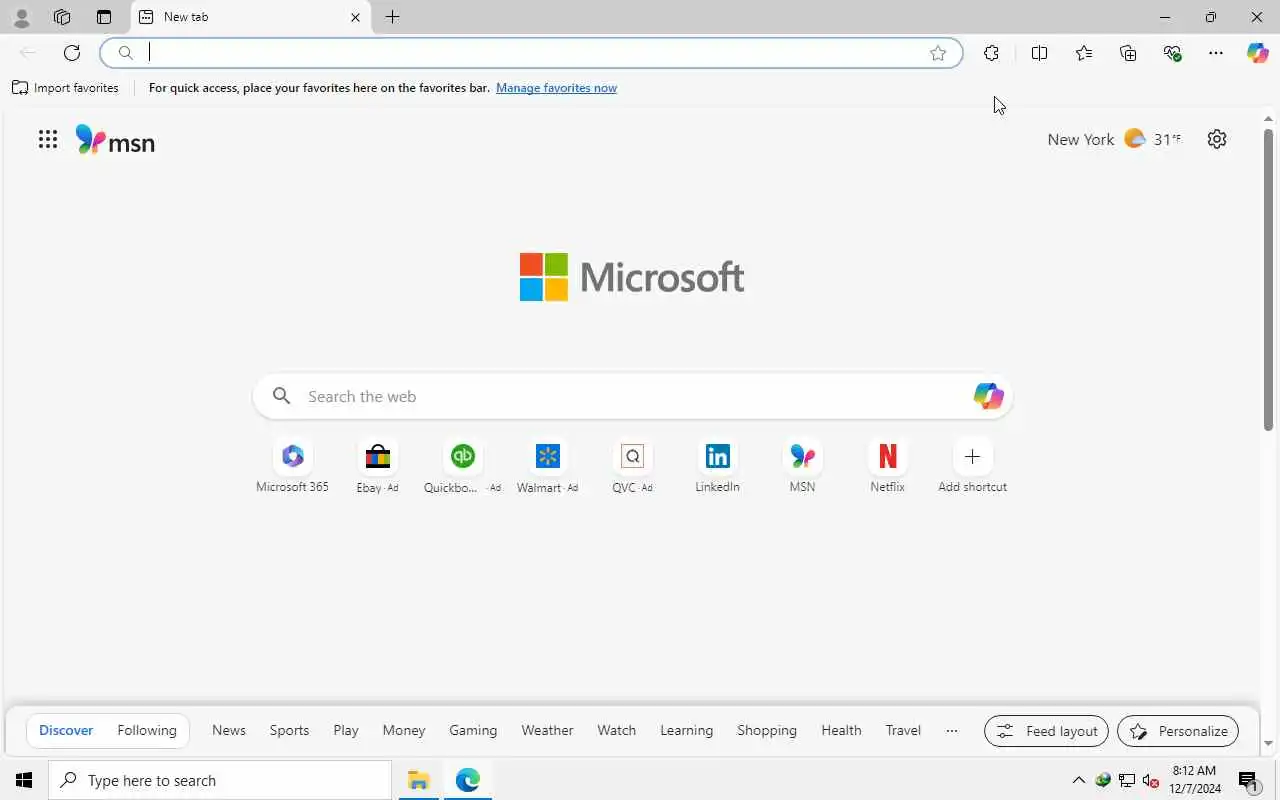Open a new tab with plus button
The height and width of the screenshot is (800, 1280).
tap(393, 17)
